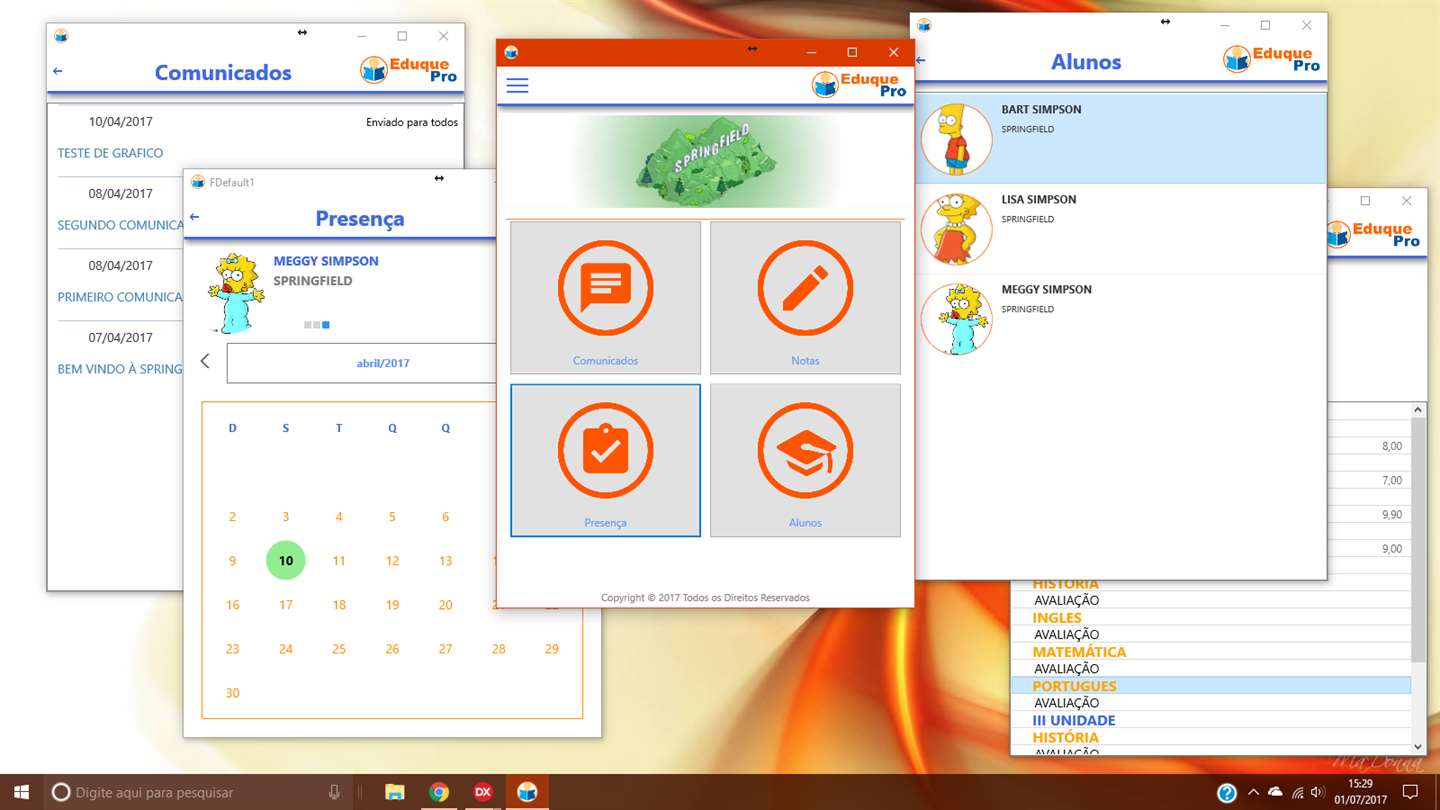Select day 13 in the calendar
Screen dimensions: 1440x810
pos(445,561)
